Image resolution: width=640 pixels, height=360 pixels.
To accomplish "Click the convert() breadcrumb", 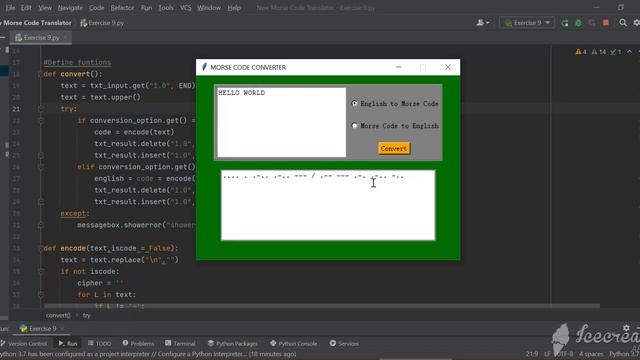I will click(58, 316).
